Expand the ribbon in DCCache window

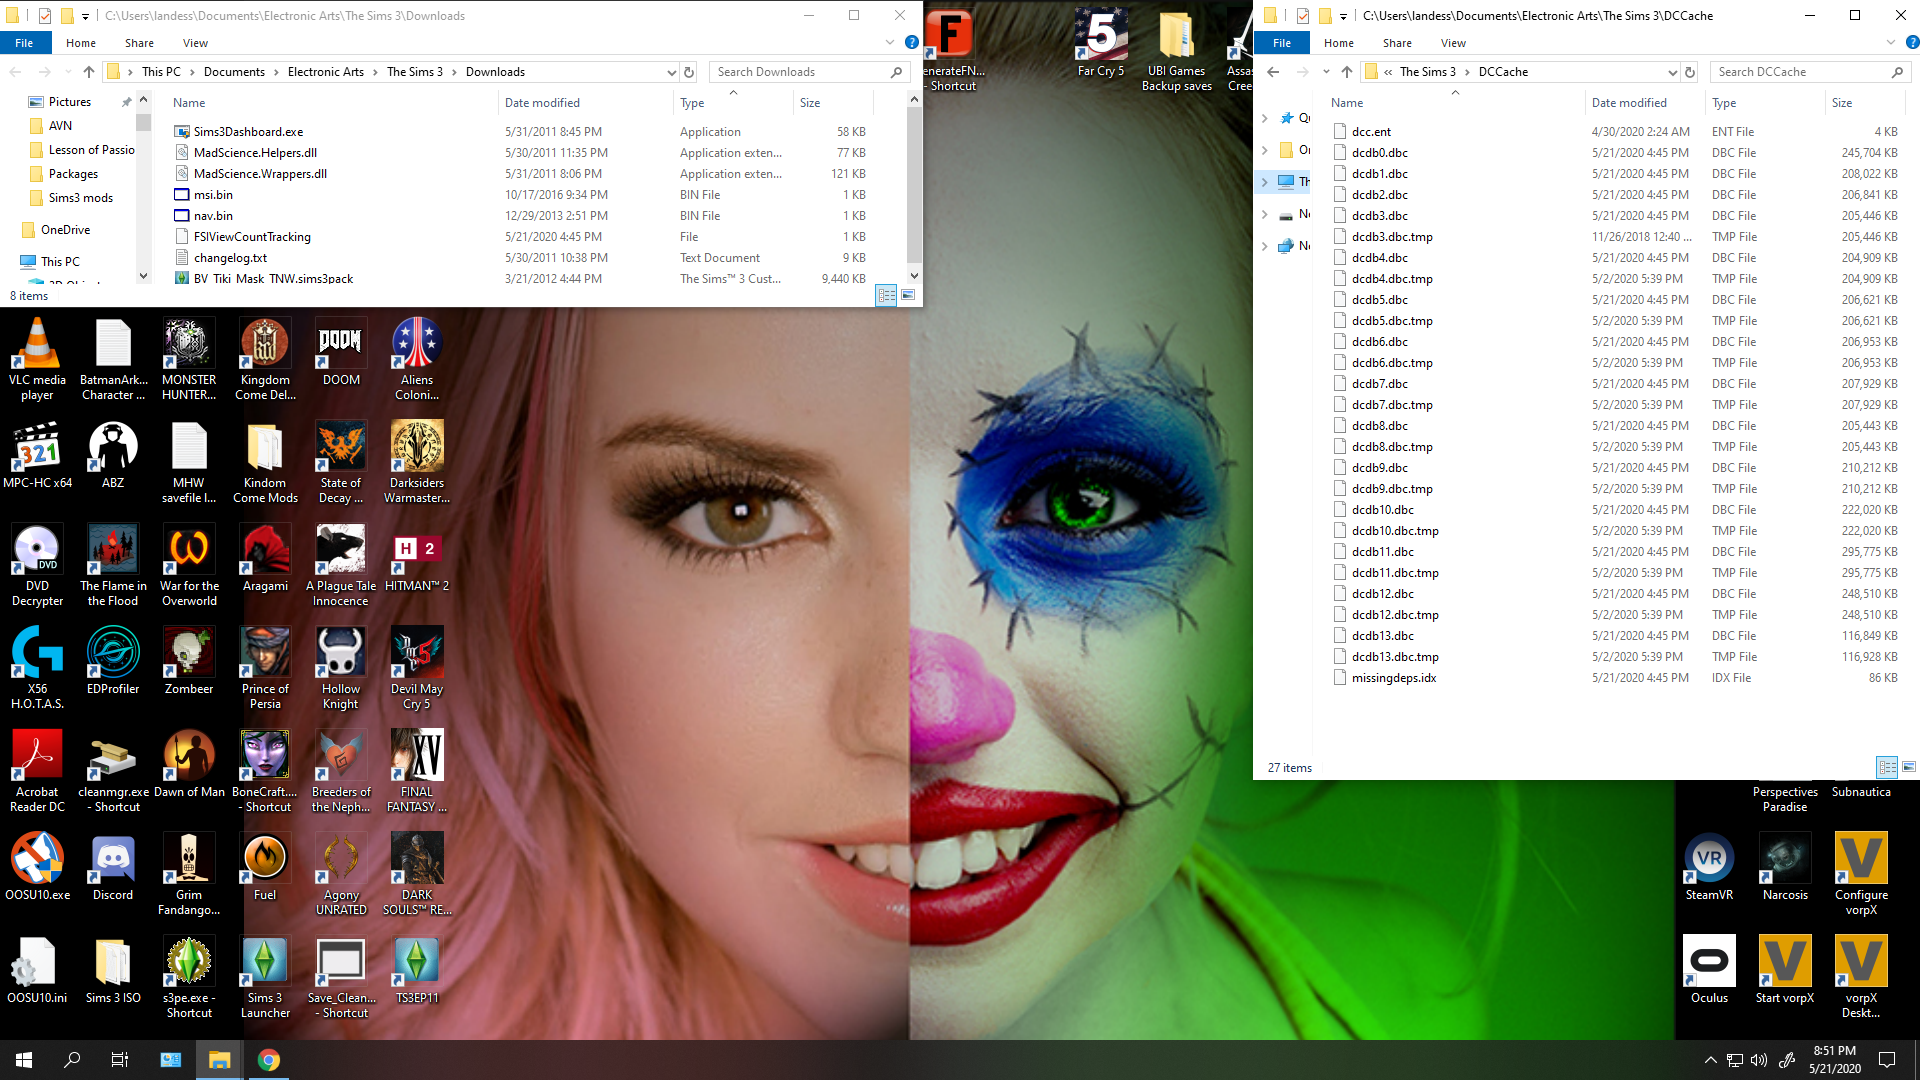click(1890, 42)
